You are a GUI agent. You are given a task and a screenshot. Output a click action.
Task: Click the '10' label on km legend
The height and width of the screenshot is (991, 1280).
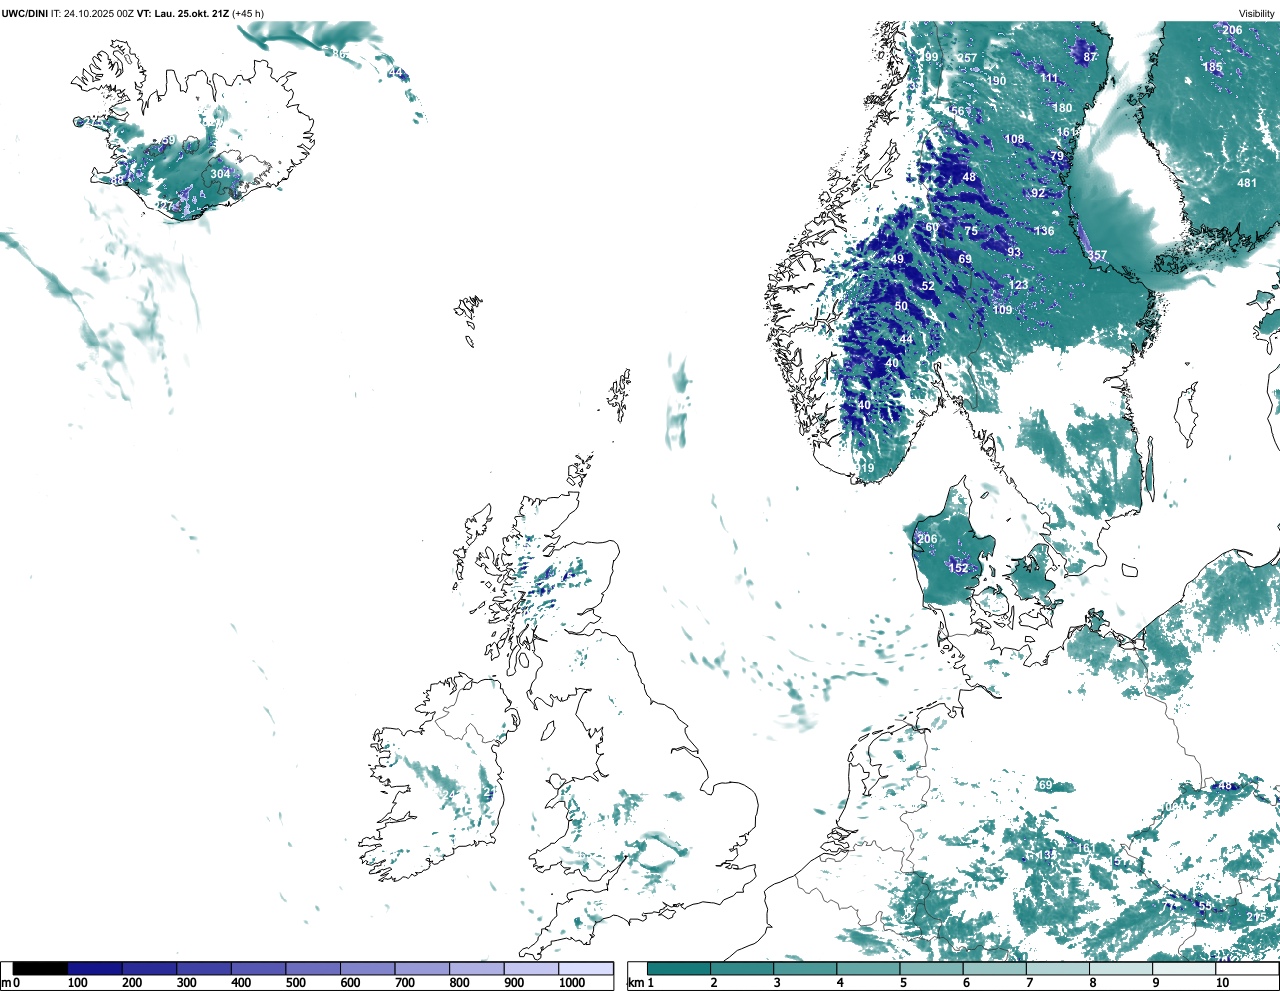(1222, 983)
